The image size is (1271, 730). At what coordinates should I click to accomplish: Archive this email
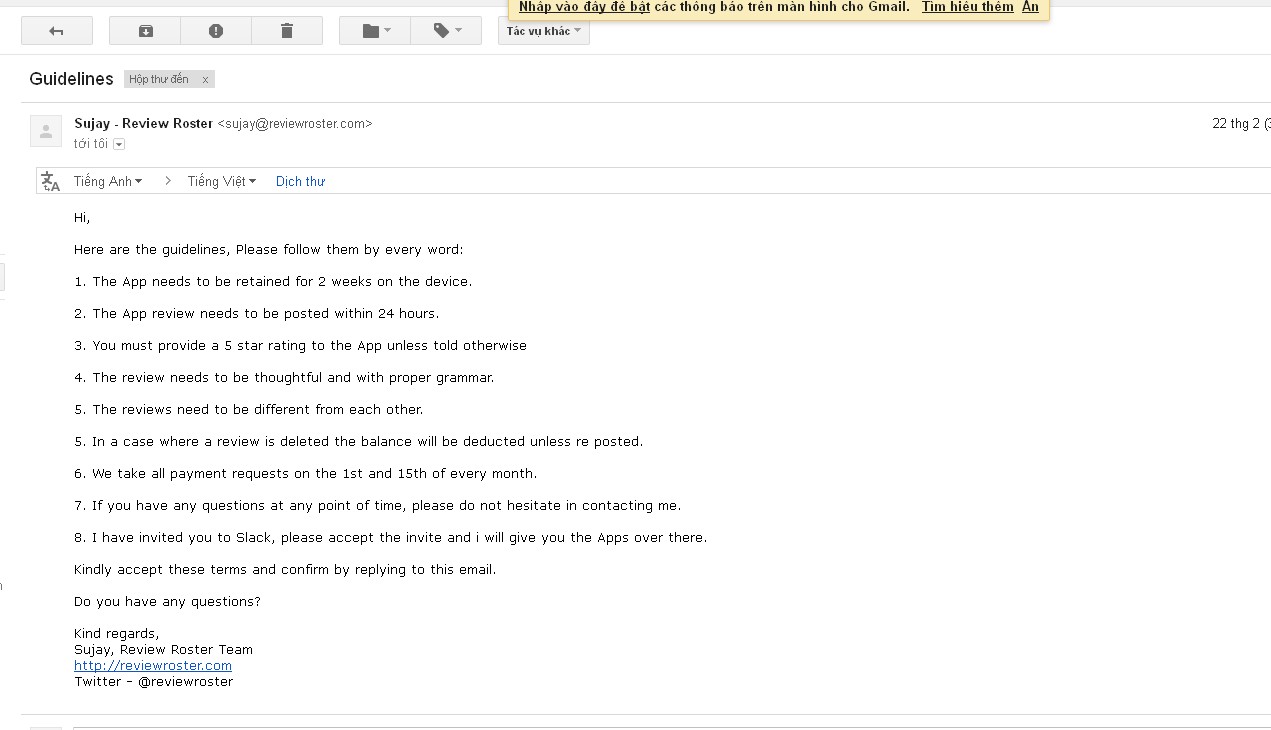pyautogui.click(x=145, y=31)
